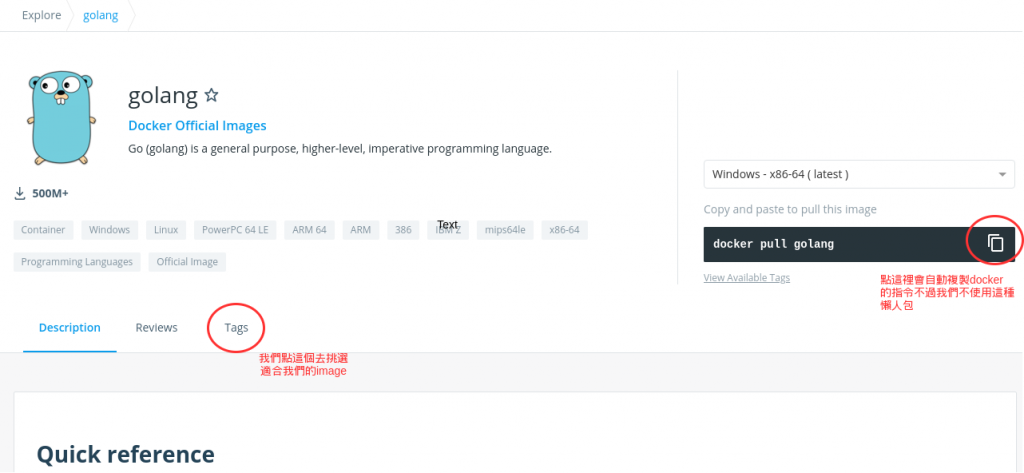Select the Official Image chip
The image size is (1024, 473).
coord(187,262)
